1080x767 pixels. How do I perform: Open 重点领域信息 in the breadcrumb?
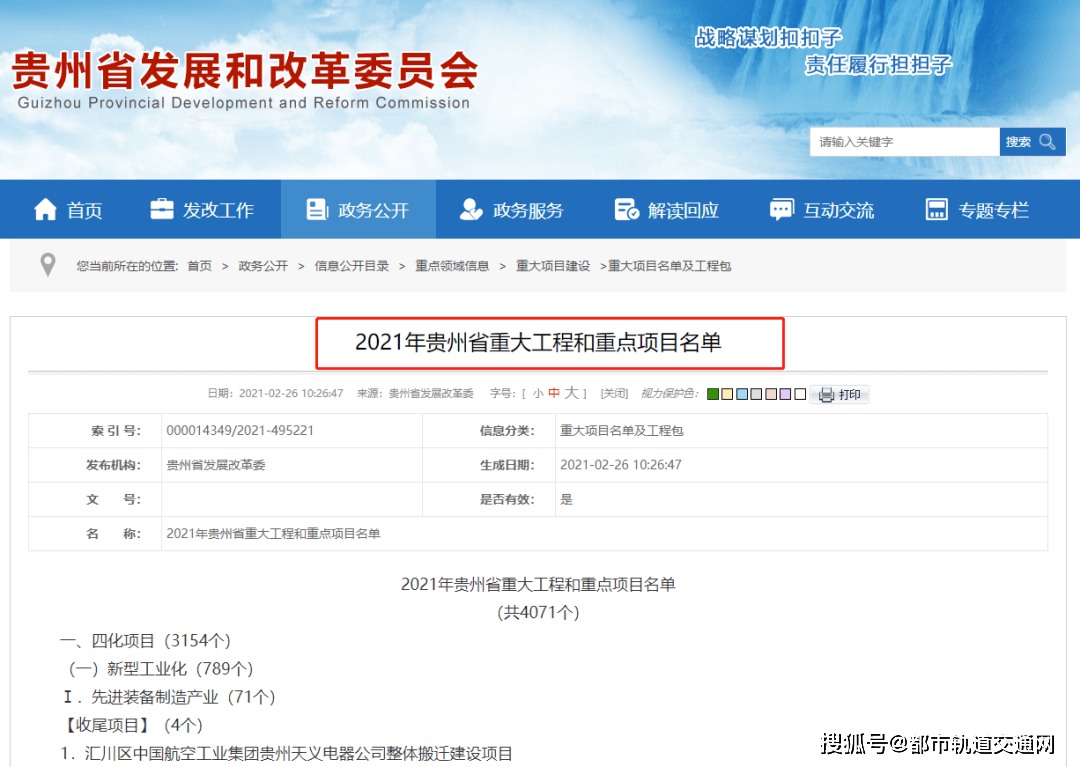452,266
